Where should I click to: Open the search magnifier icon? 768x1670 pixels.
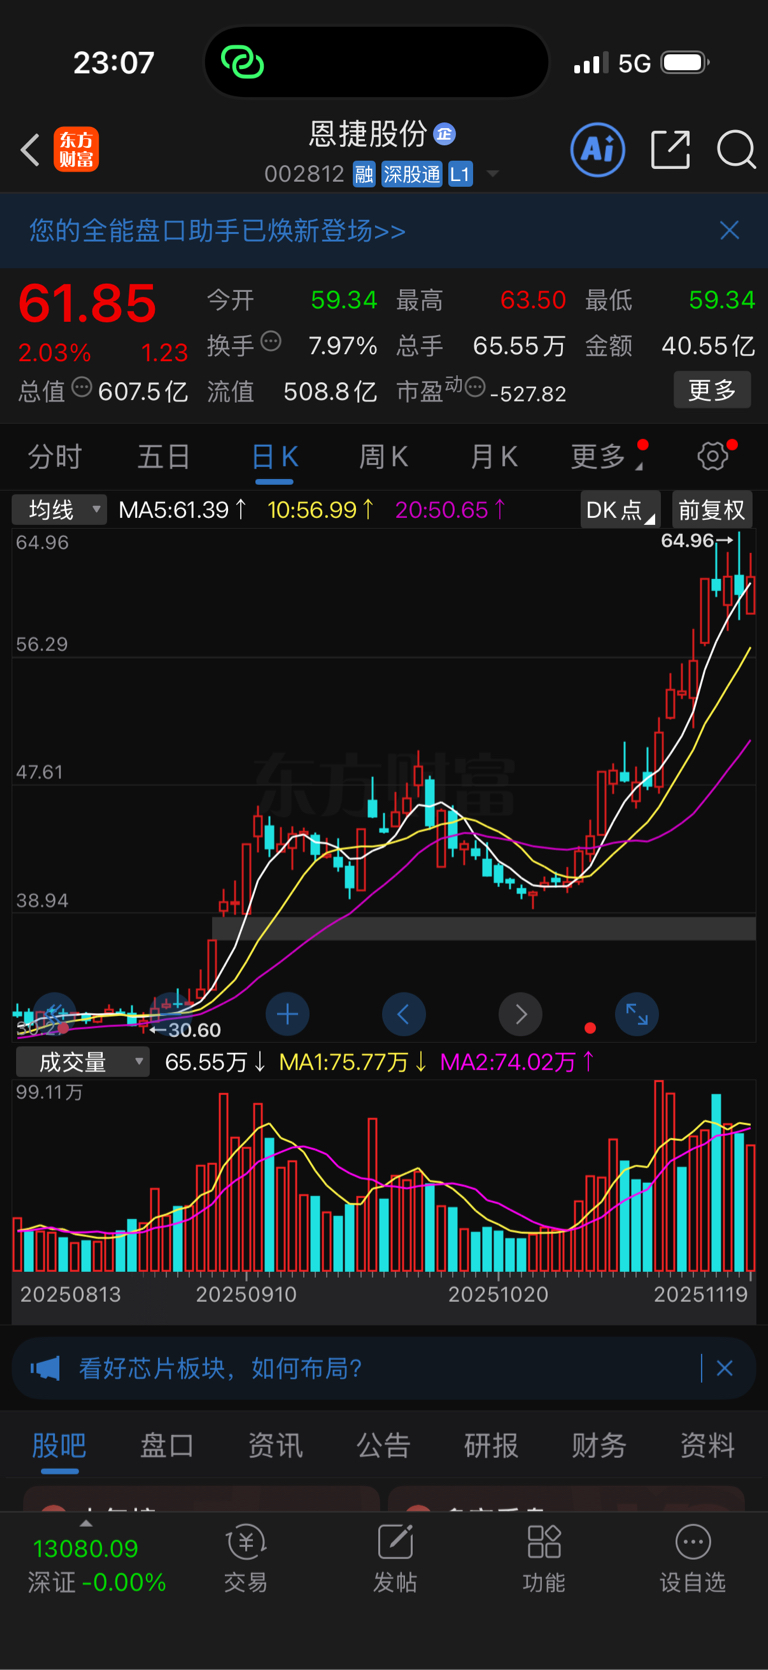pos(736,150)
